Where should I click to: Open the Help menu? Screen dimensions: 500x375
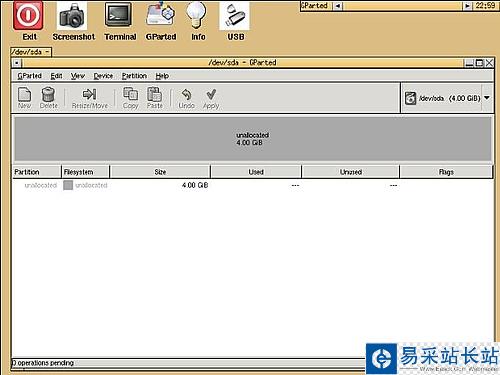162,76
